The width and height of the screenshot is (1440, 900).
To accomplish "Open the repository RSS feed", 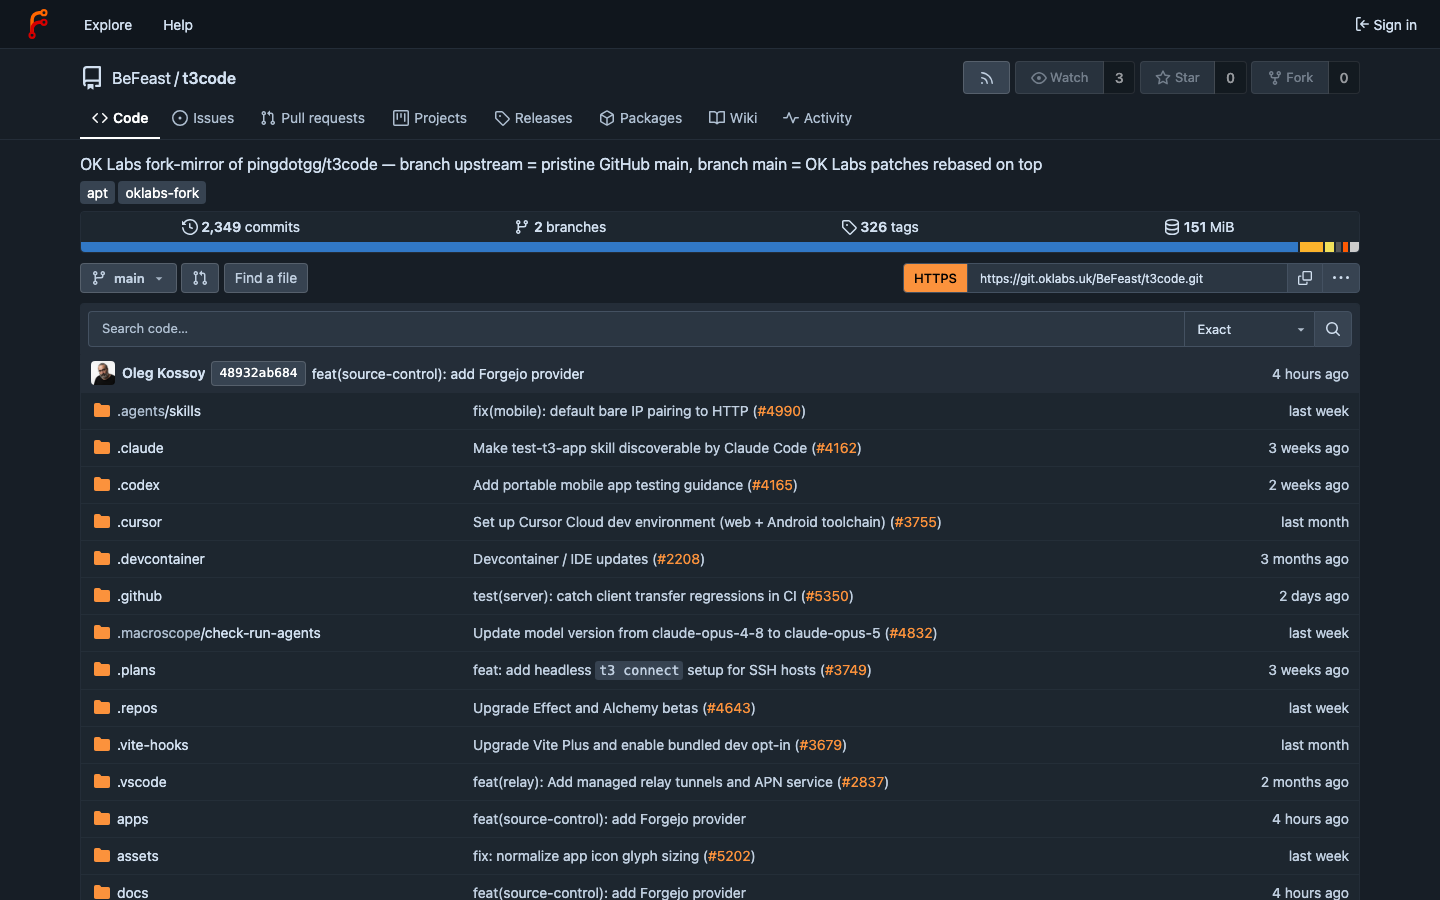I will (986, 78).
